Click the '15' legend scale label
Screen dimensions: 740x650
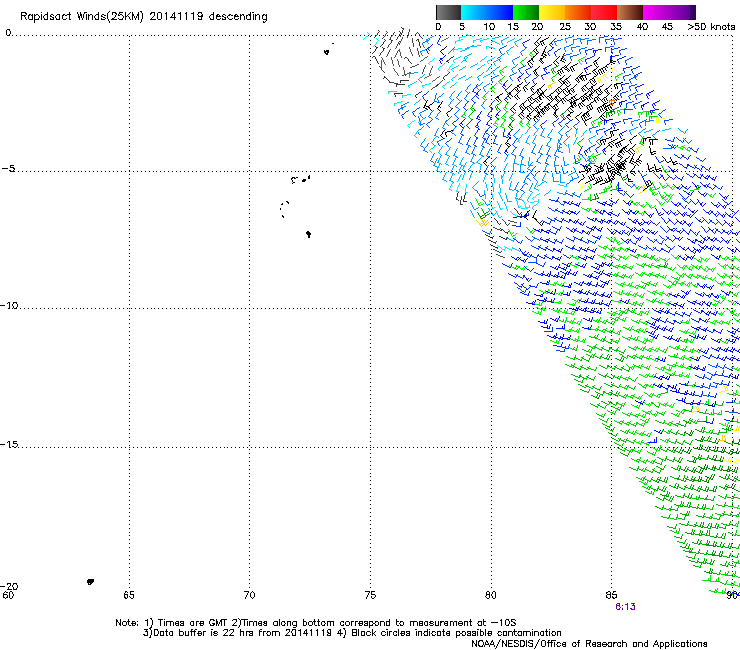click(x=513, y=27)
